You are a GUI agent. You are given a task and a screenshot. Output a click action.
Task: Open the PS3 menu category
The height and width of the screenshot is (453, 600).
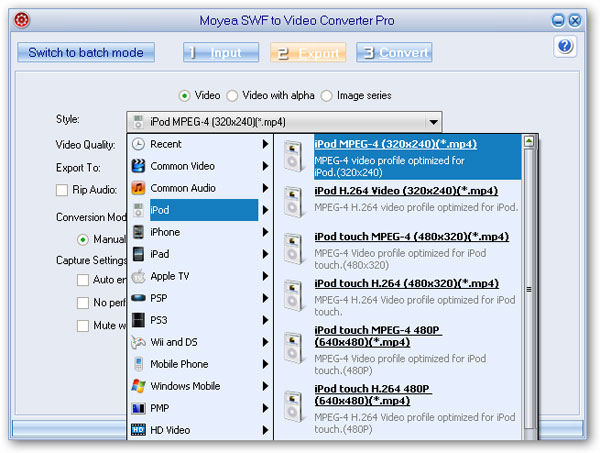(200, 320)
